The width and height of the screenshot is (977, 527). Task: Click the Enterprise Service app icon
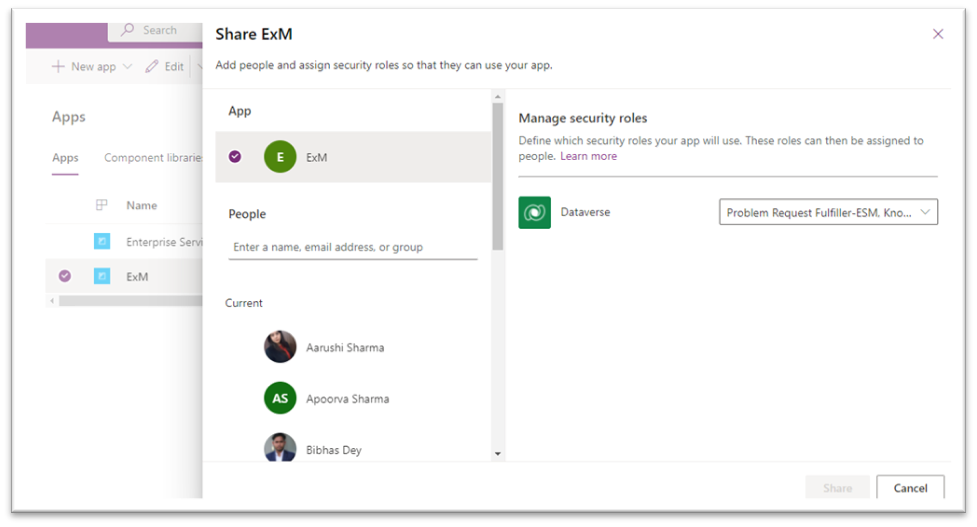tap(102, 241)
